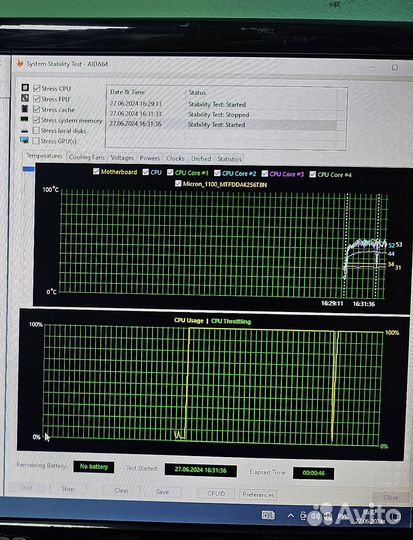
Task: Click the CPU chip icon beside Stress CPU
Action: coord(25,87)
